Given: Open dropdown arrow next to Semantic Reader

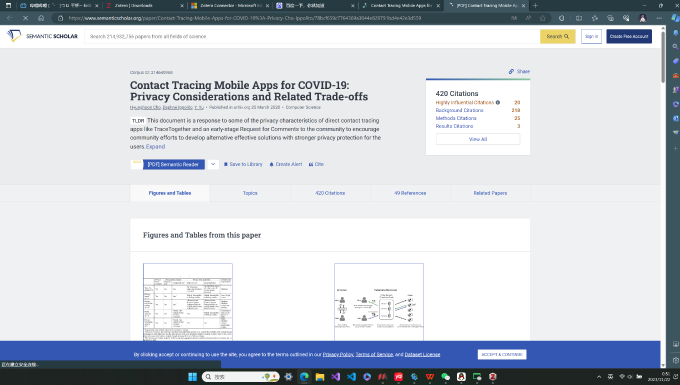Looking at the screenshot, I should tap(213, 164).
